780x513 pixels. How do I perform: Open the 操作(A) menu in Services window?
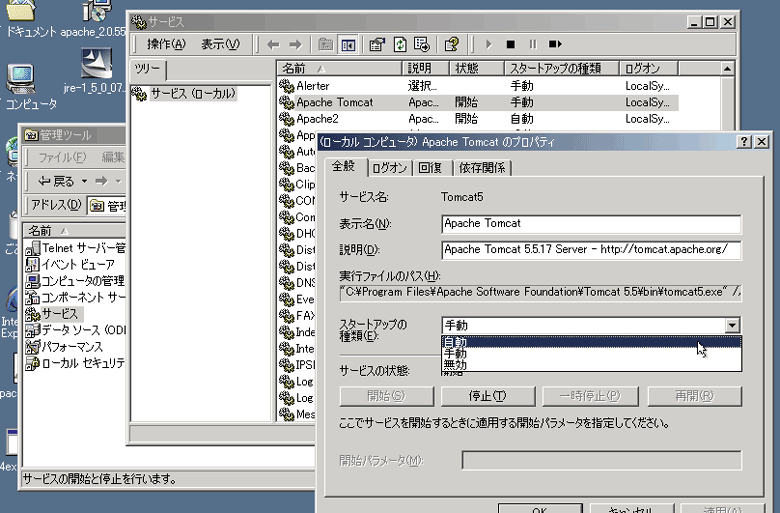(x=166, y=45)
